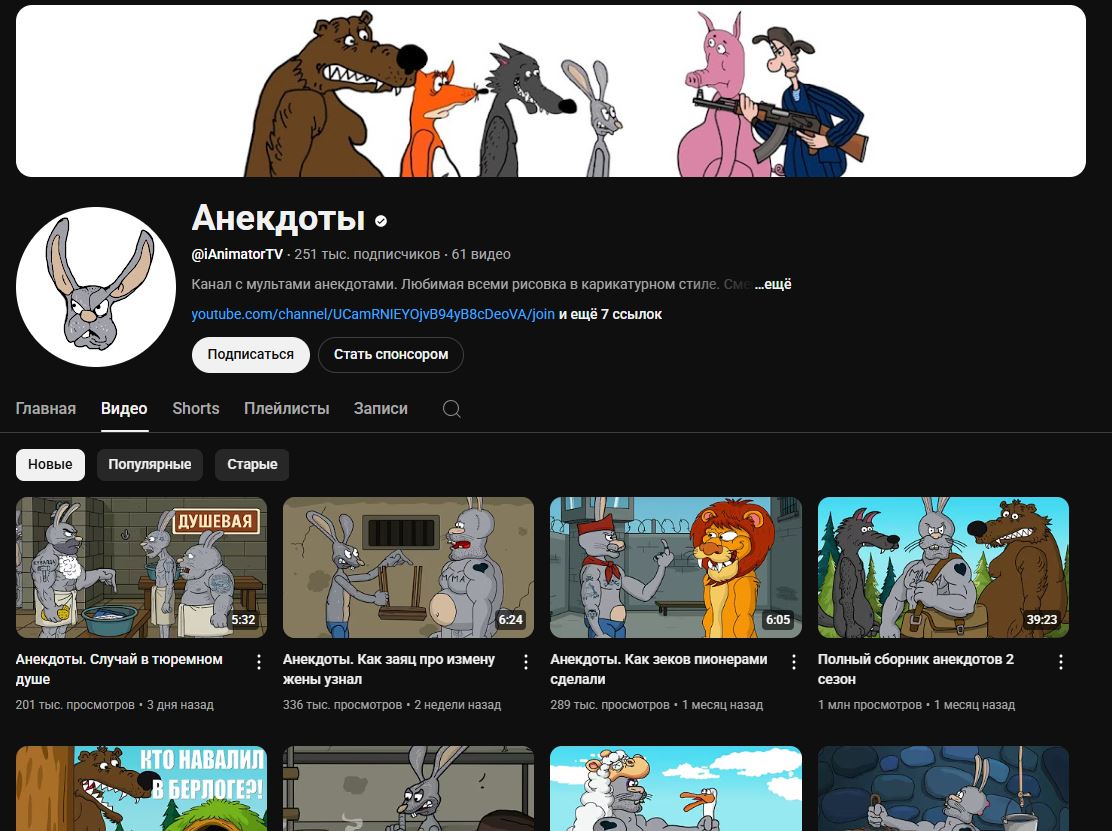
Task: Open thumbnail of the 39:23 compilation video
Action: point(943,567)
